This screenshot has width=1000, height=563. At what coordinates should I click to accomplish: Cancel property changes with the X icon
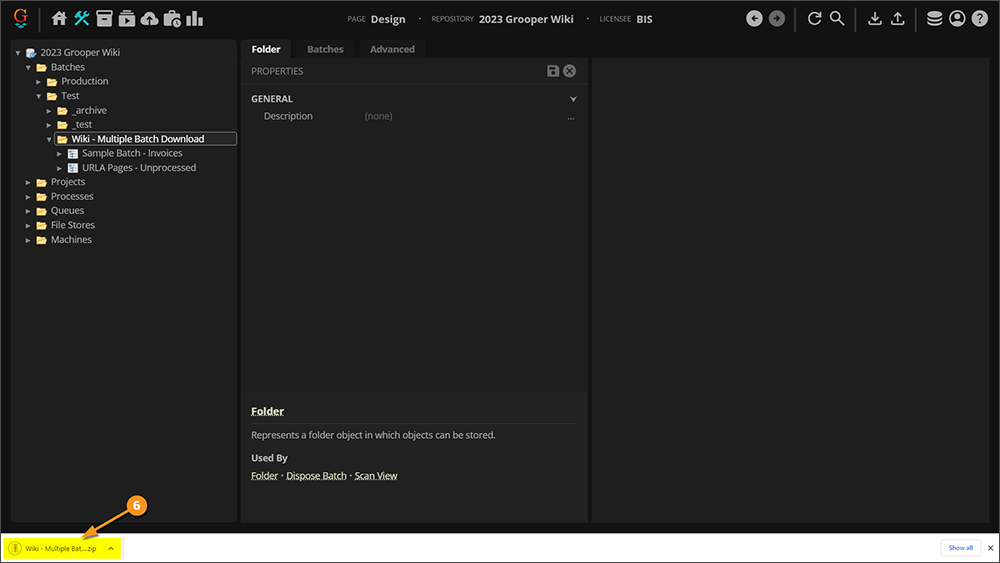570,71
